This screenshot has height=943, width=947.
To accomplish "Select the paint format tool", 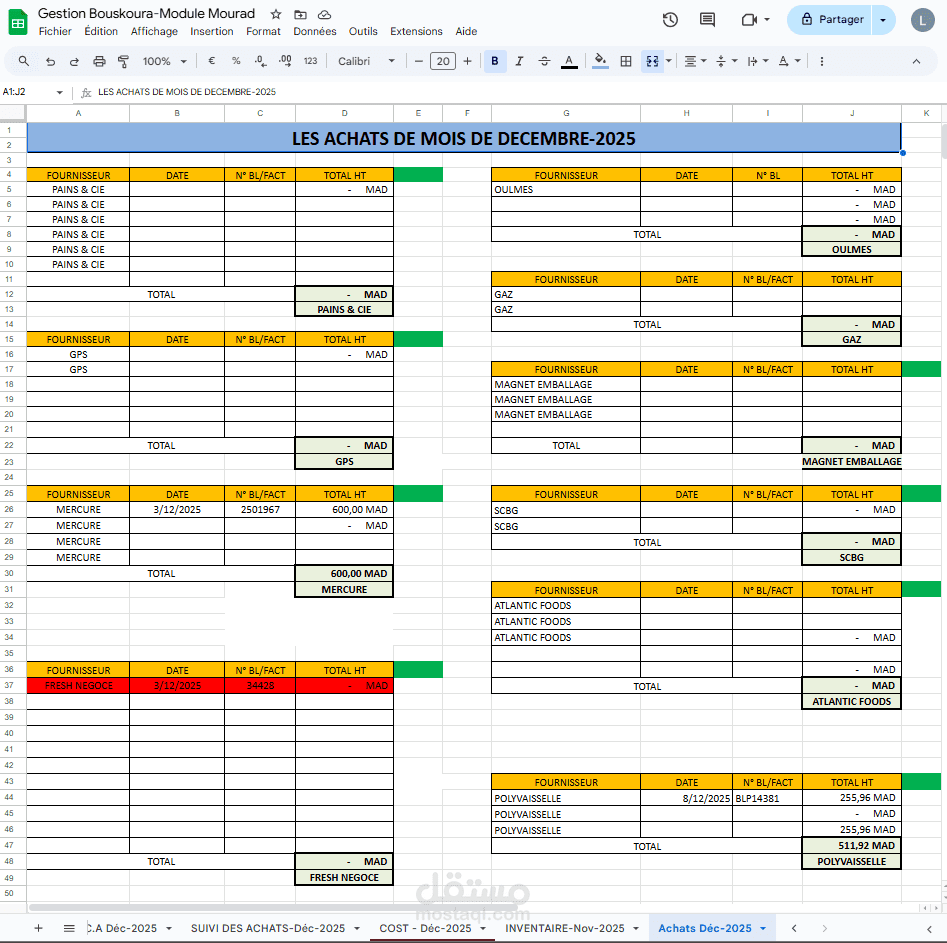I will coord(123,61).
